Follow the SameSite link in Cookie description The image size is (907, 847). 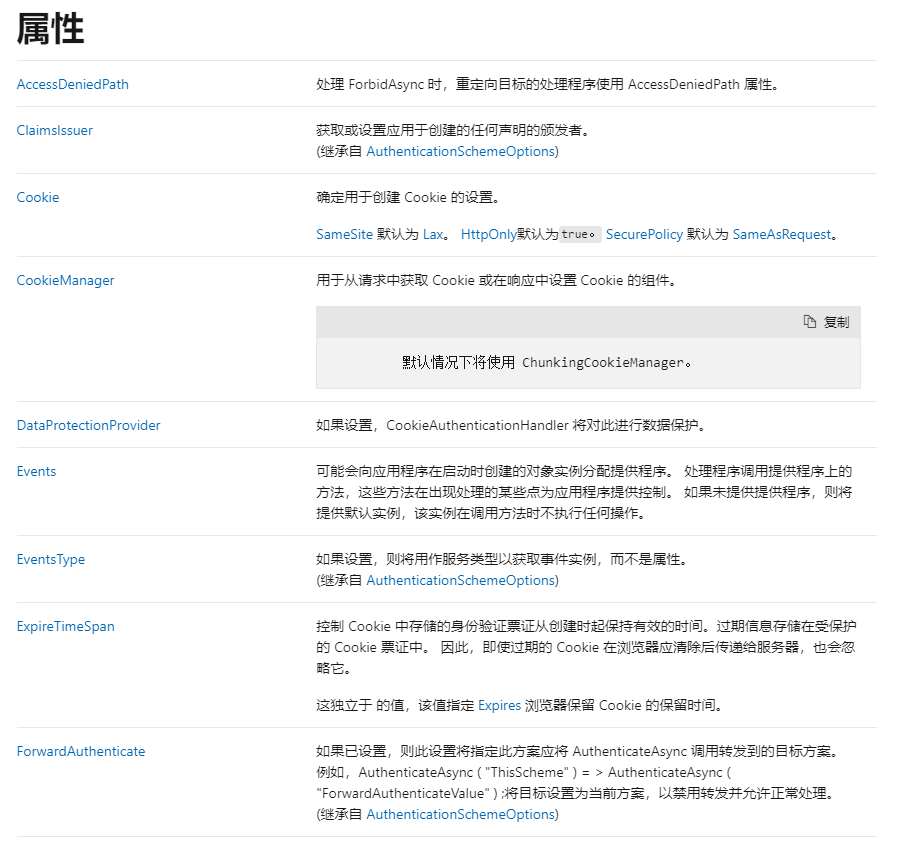point(338,234)
